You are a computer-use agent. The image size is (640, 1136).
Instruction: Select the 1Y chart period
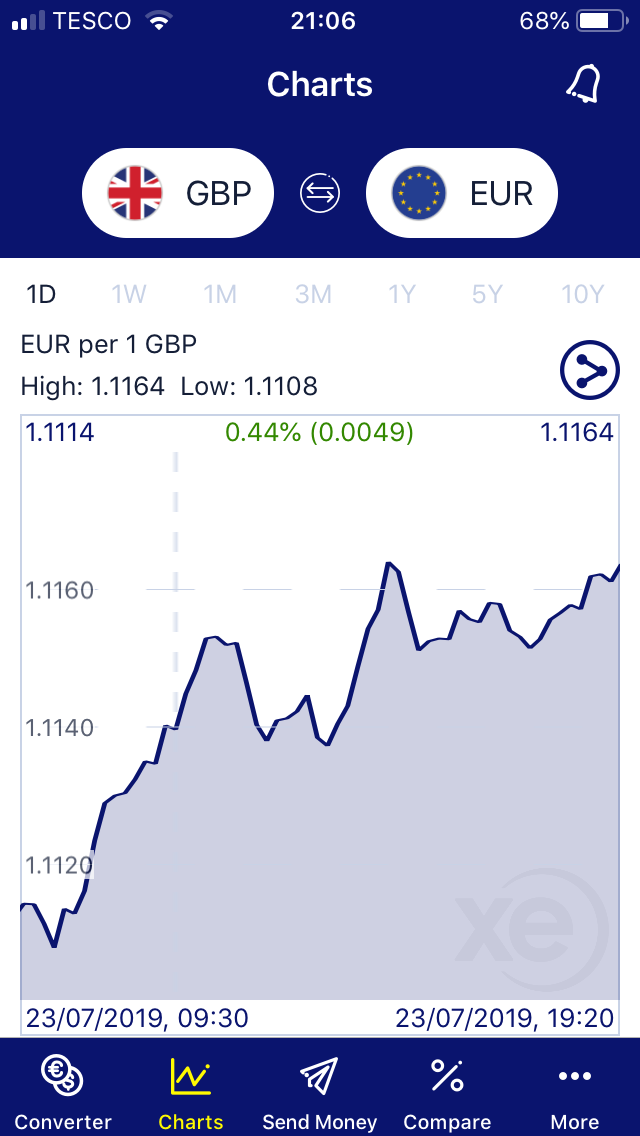[402, 294]
